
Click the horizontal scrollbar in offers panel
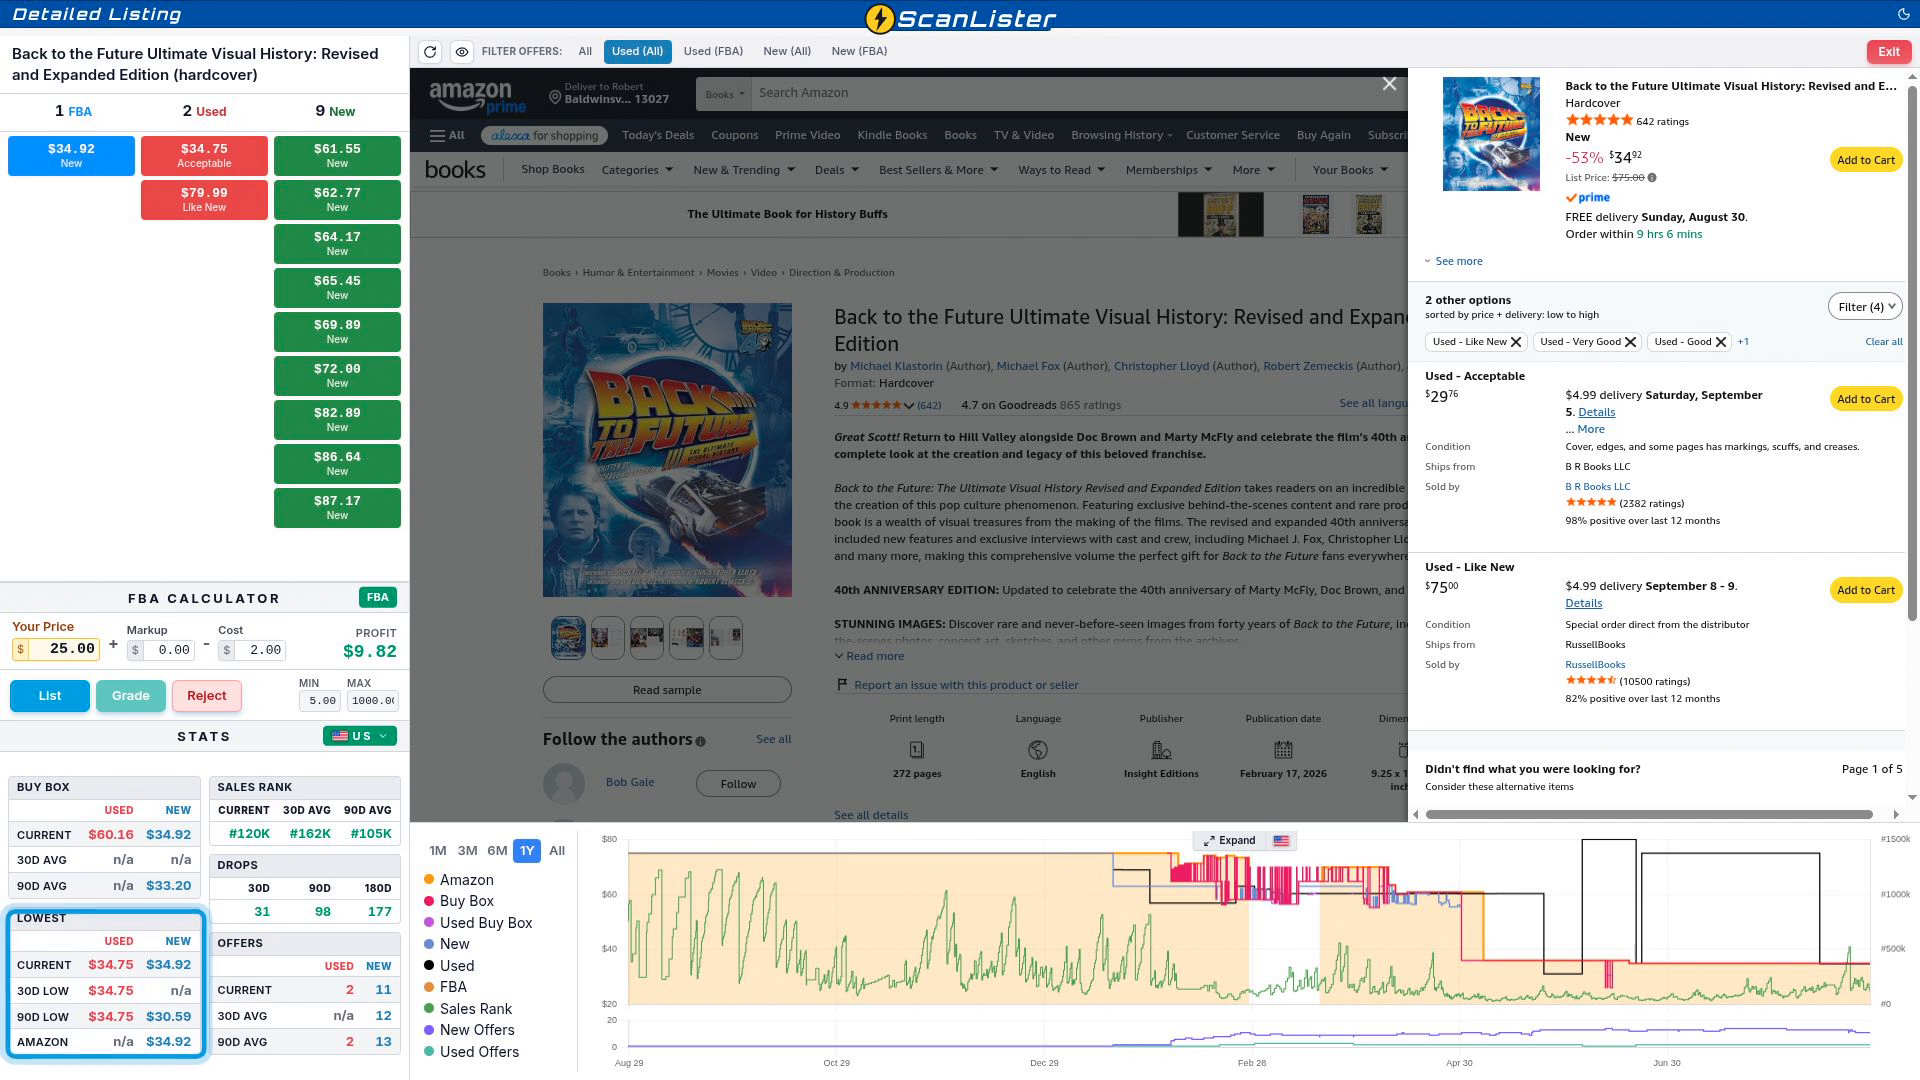1649,815
